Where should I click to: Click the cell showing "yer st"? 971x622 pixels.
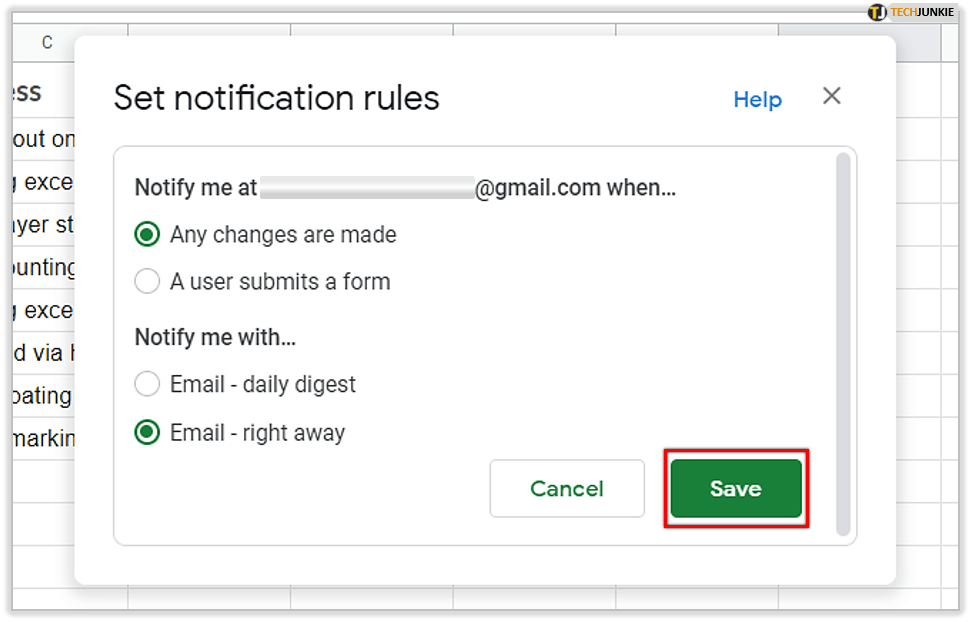[38, 224]
